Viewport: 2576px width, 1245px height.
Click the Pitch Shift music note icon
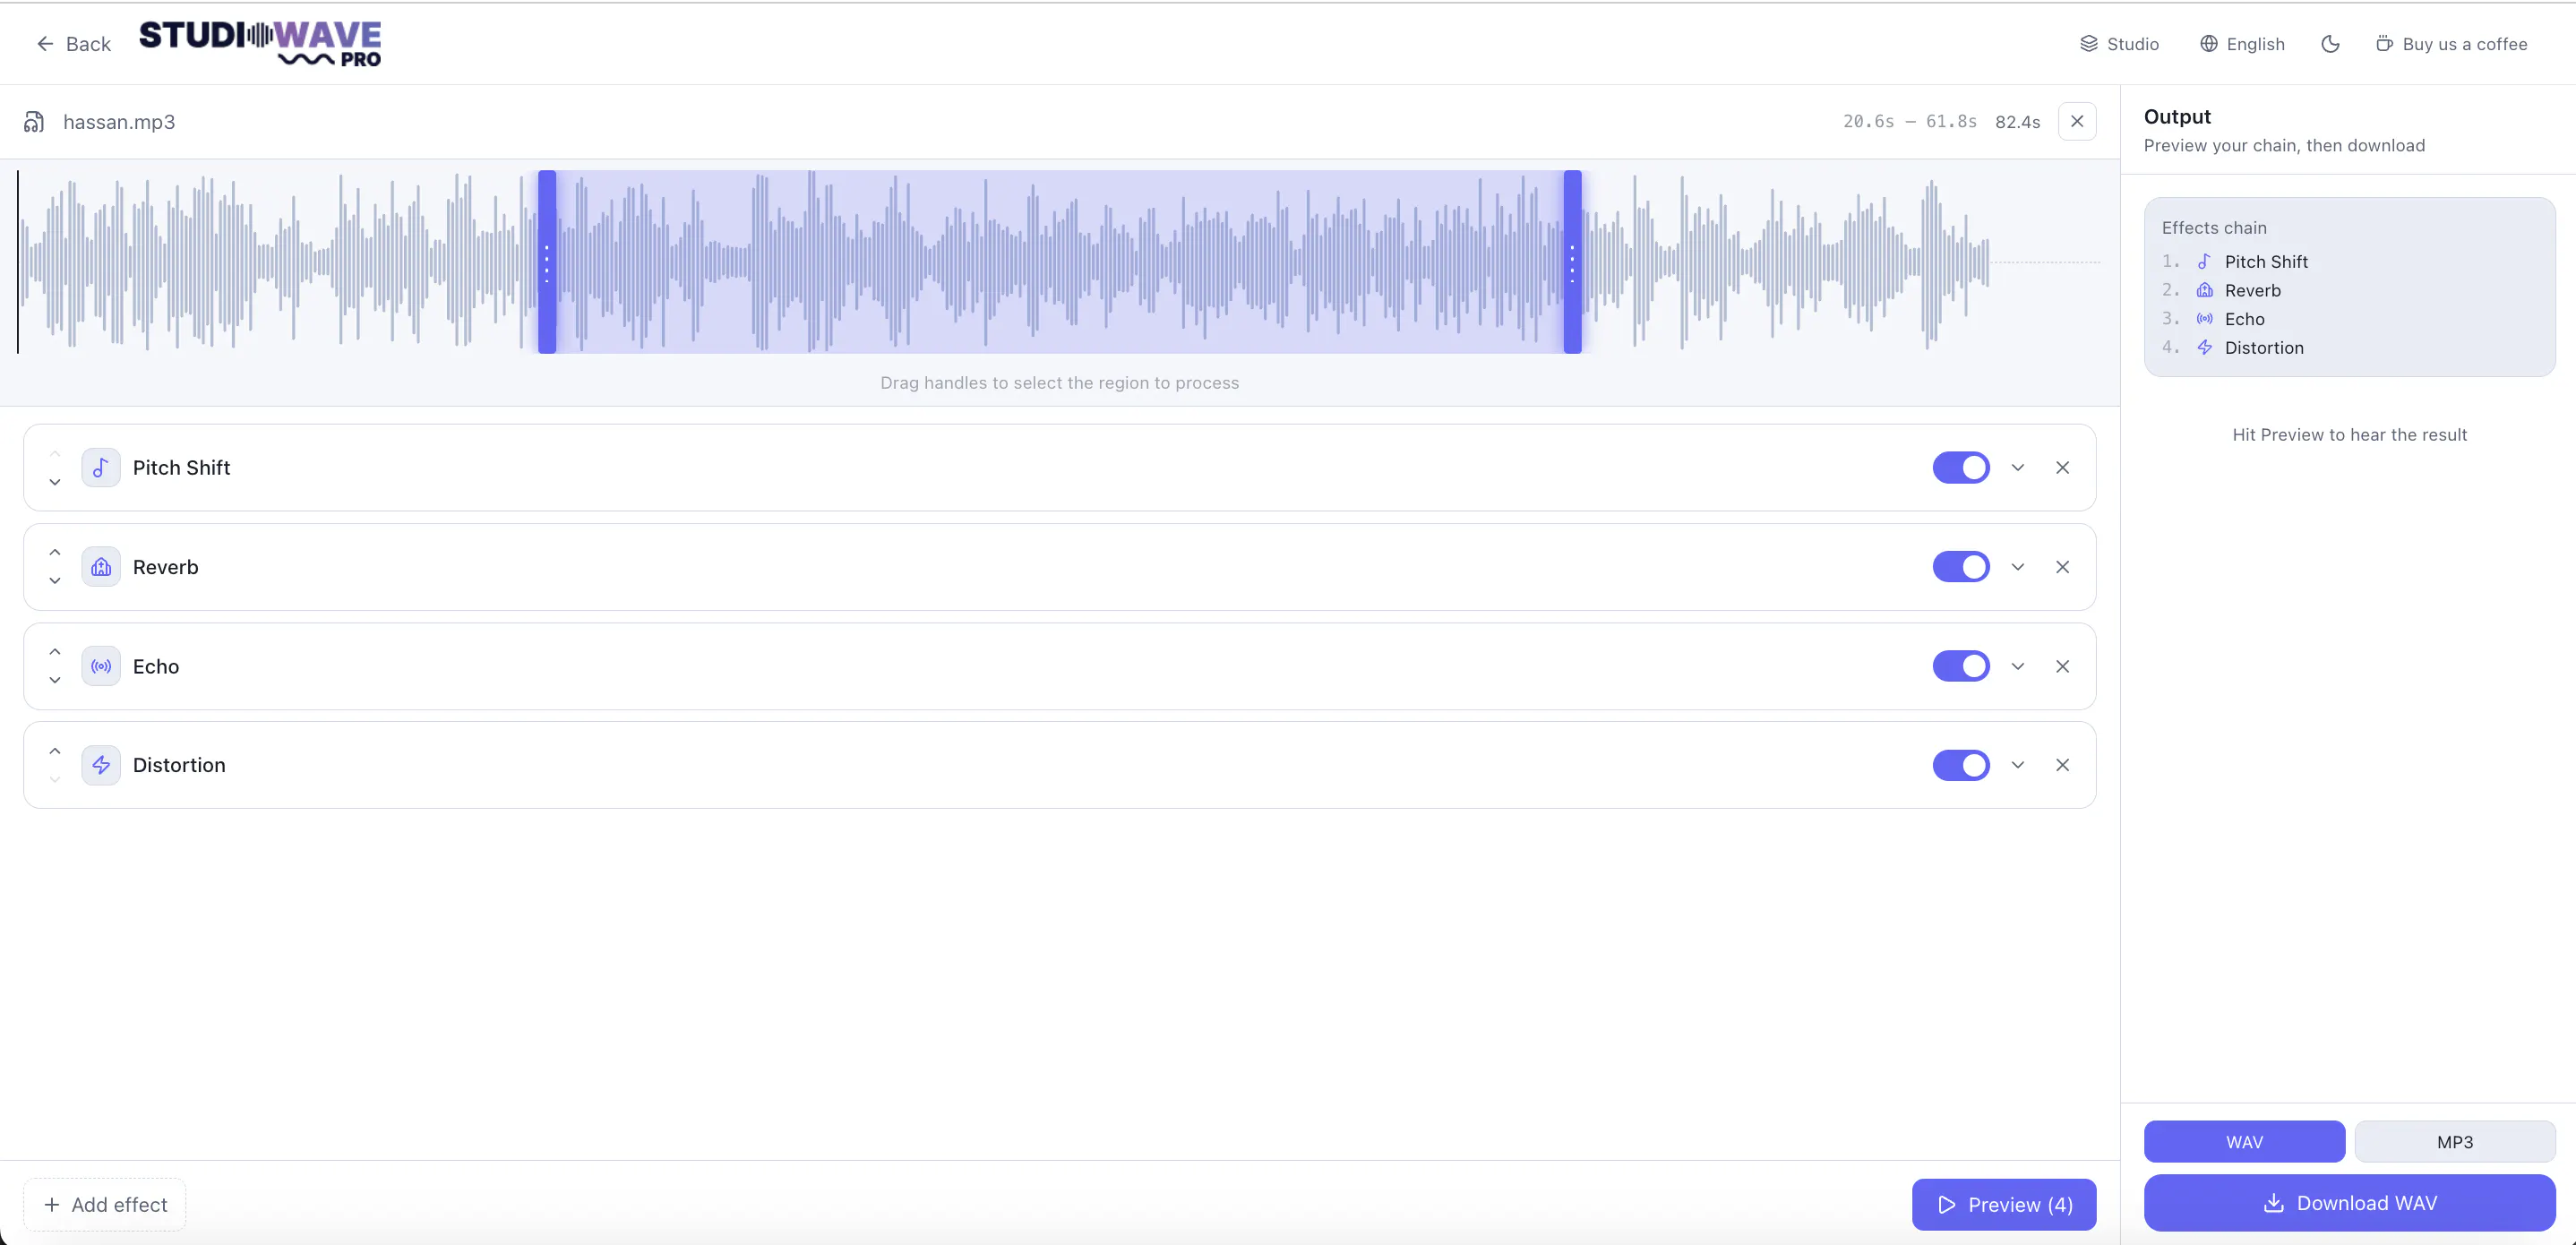click(x=101, y=468)
